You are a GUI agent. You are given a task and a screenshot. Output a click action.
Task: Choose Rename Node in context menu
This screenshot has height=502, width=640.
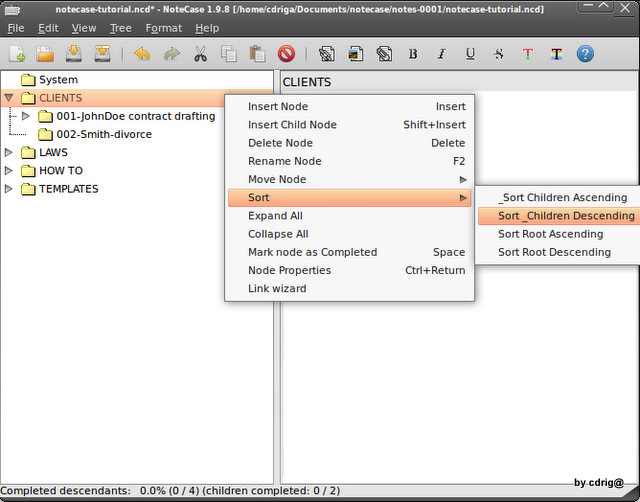point(349,161)
